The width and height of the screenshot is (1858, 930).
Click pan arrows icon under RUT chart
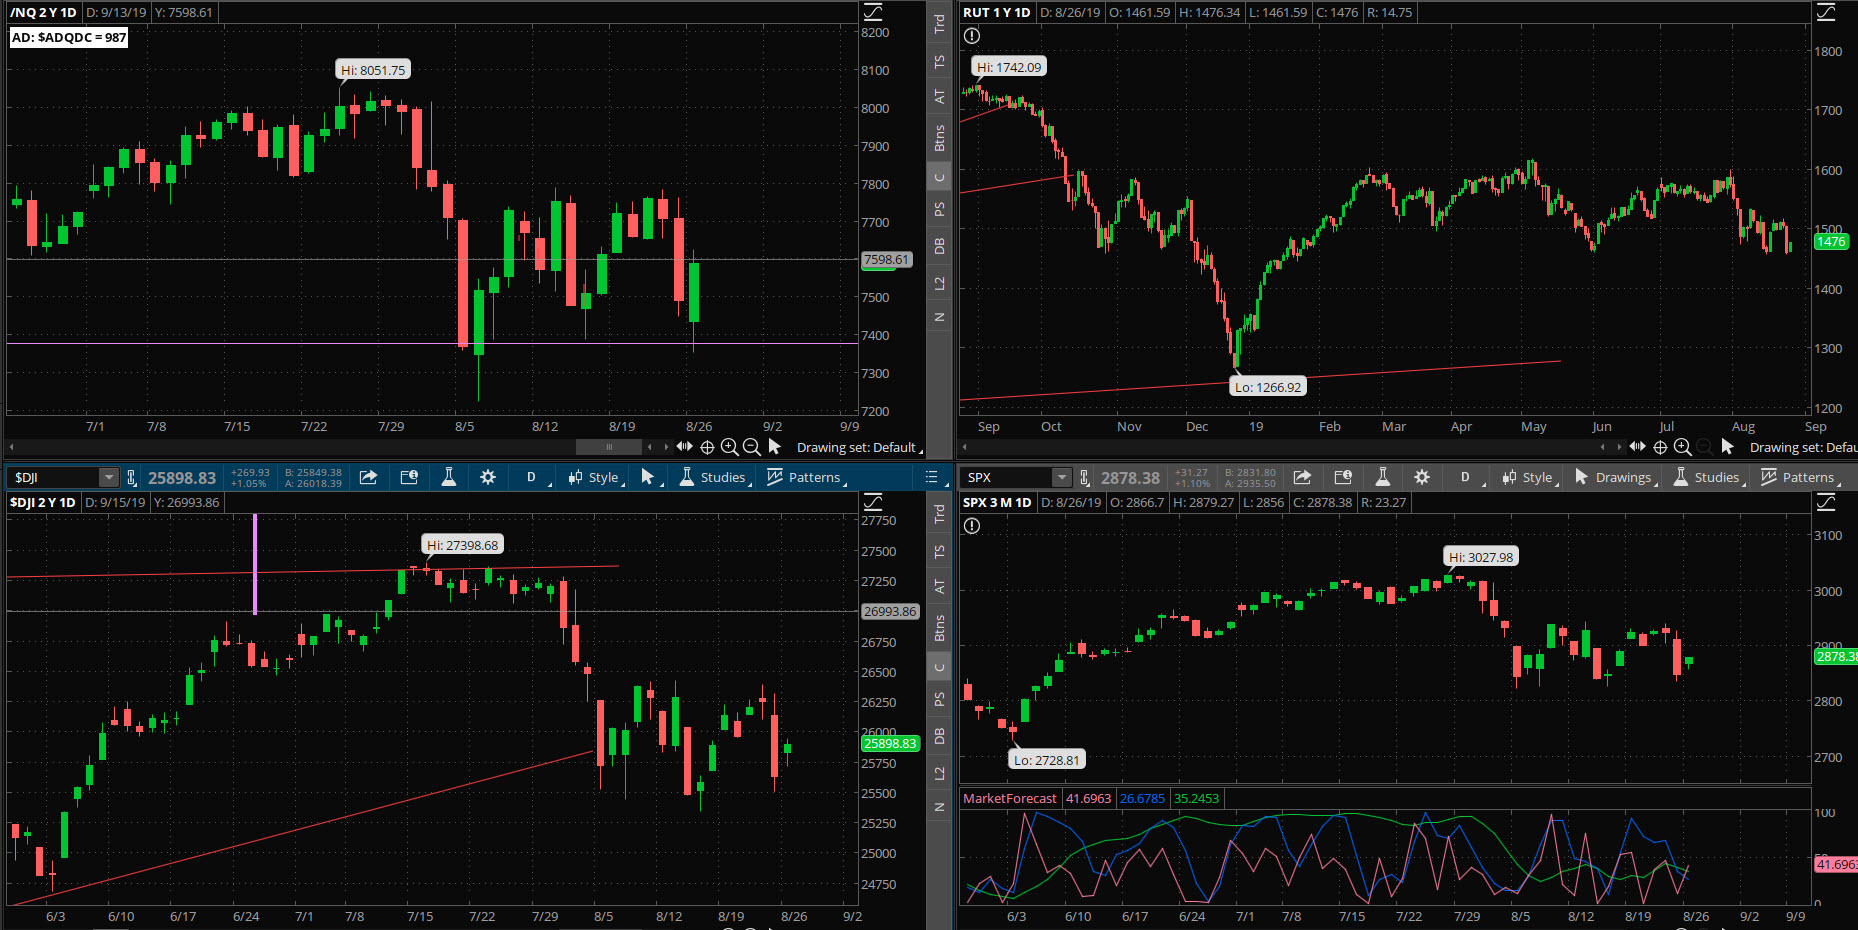point(1637,447)
